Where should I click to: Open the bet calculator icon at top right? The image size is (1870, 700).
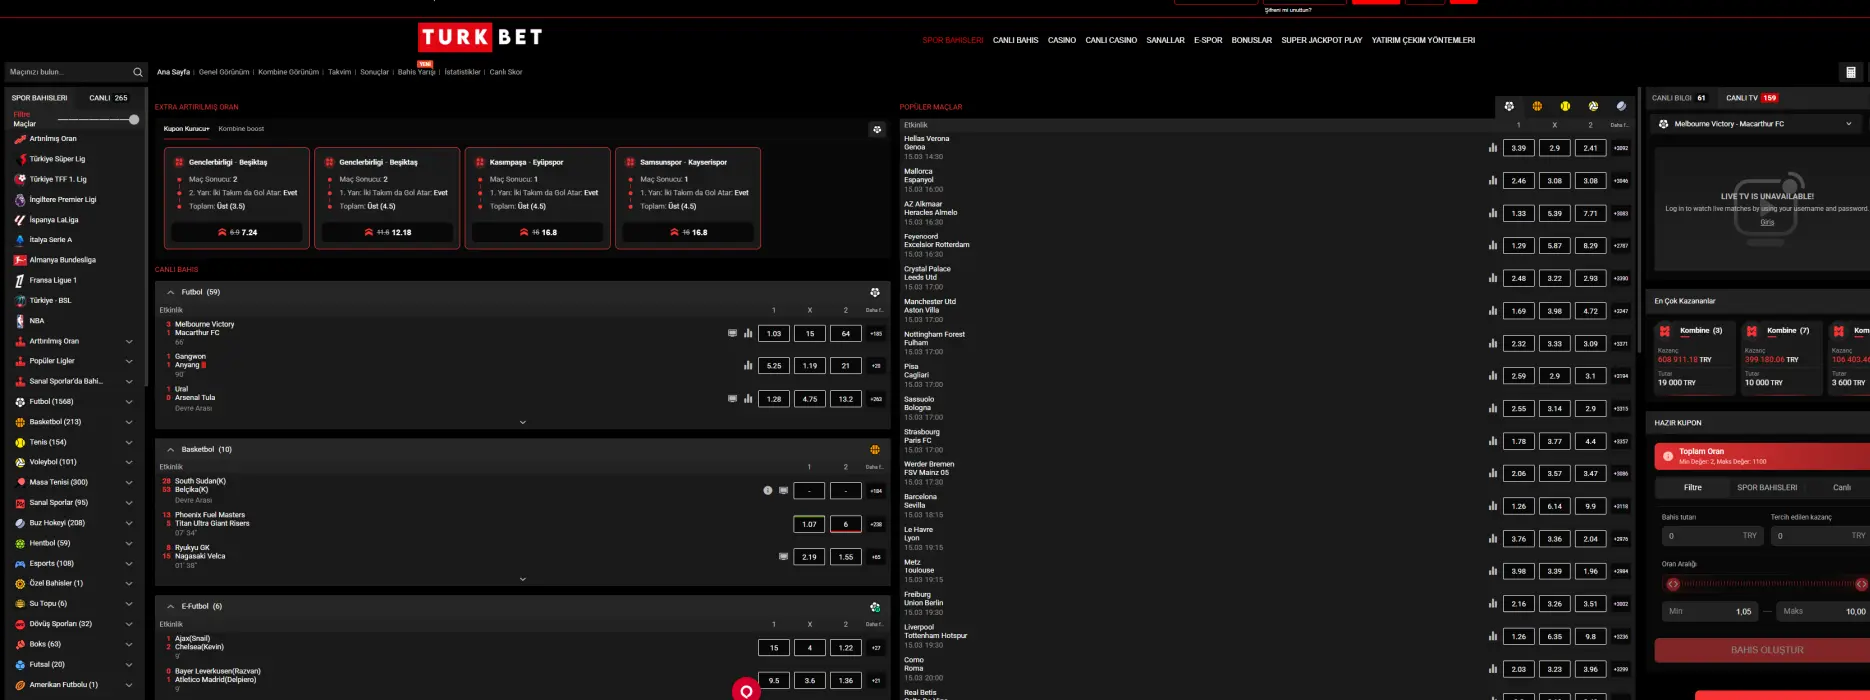(1850, 72)
